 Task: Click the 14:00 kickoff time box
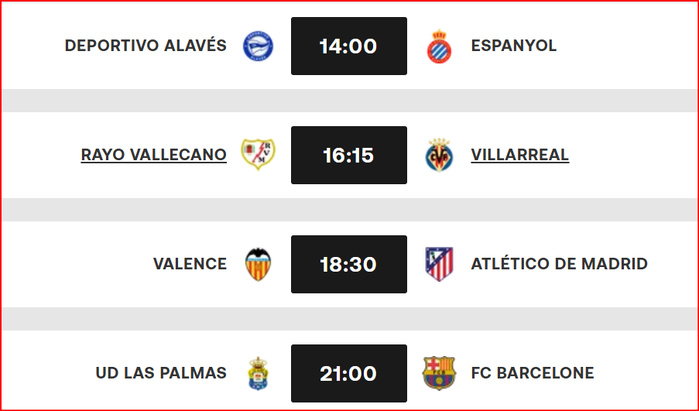click(x=349, y=46)
